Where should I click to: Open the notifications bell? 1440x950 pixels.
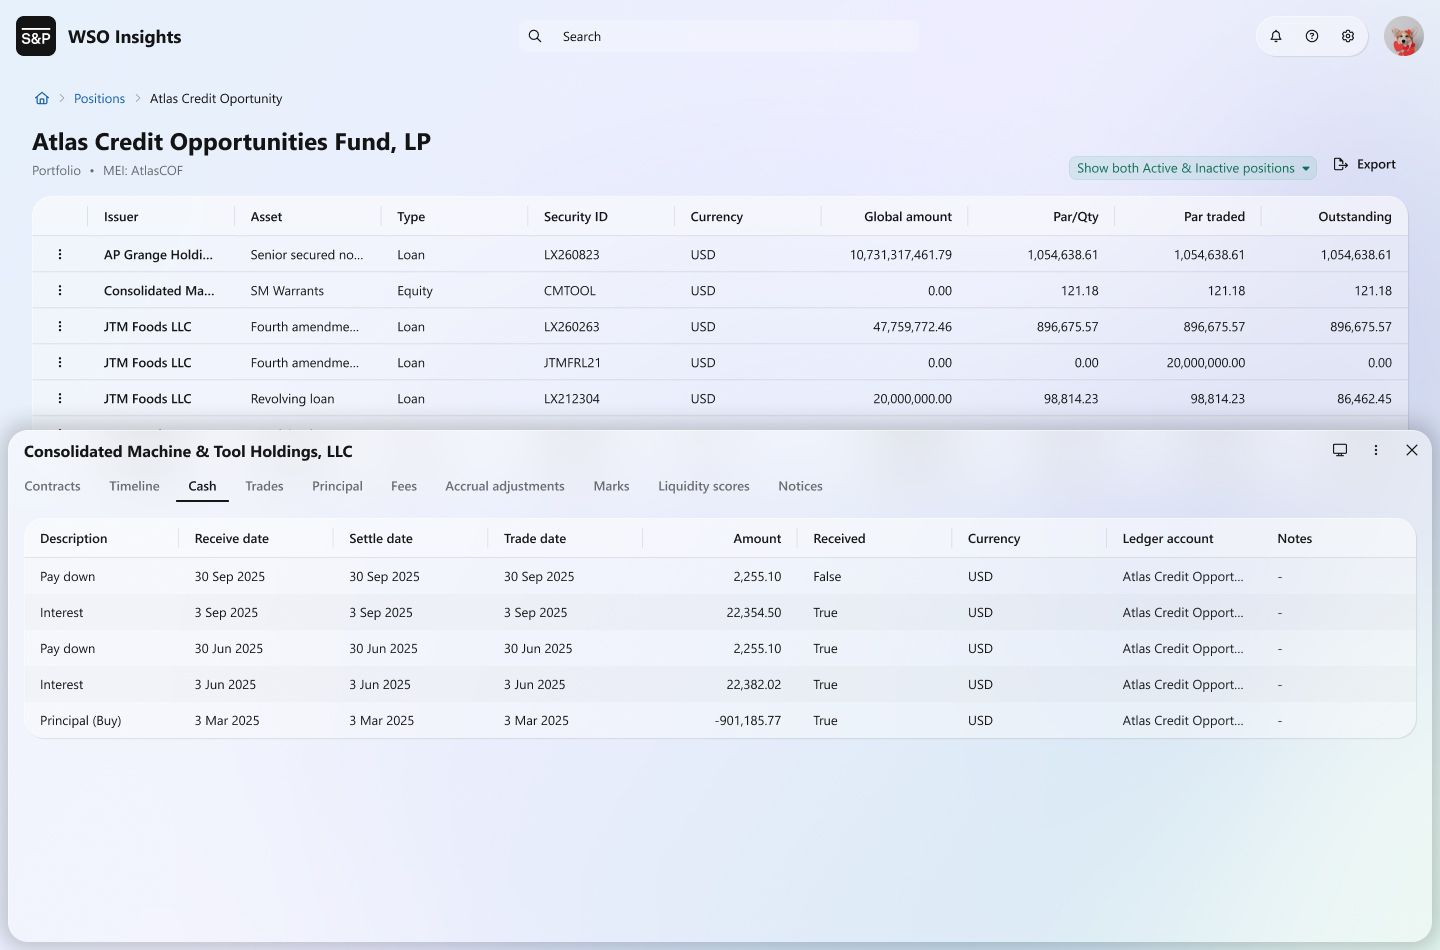(x=1276, y=37)
